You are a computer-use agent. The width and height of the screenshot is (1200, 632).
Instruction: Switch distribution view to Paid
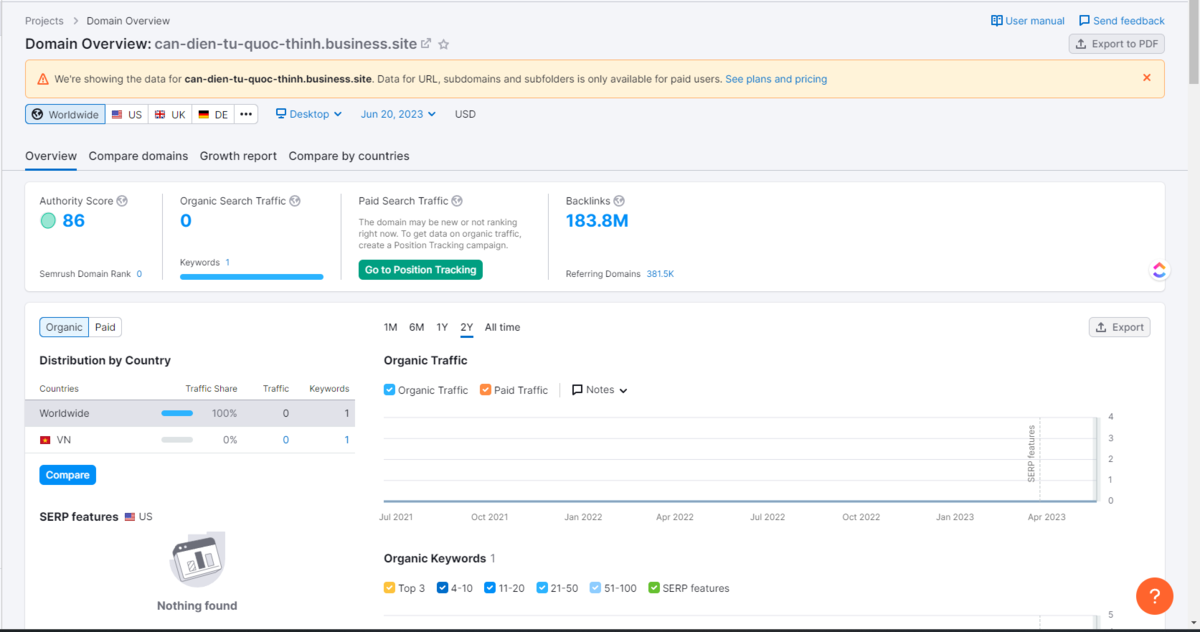pos(105,327)
